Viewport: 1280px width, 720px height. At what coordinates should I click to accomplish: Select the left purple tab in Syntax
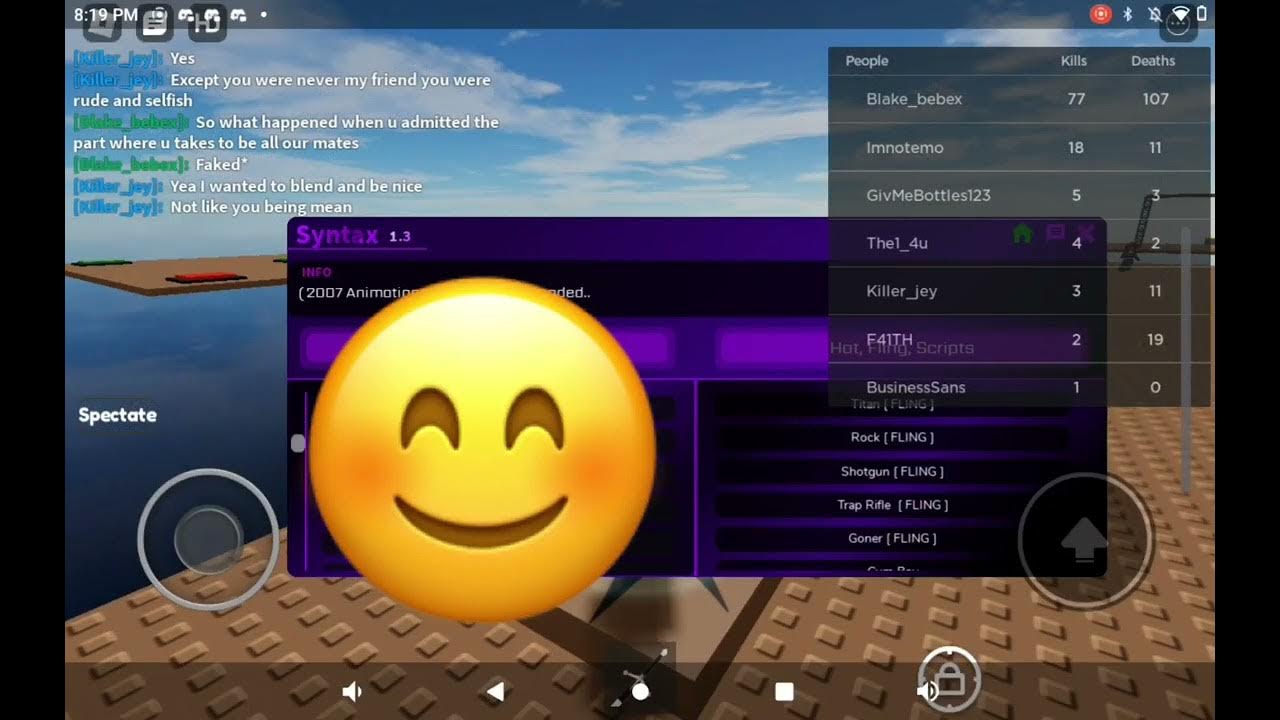487,348
